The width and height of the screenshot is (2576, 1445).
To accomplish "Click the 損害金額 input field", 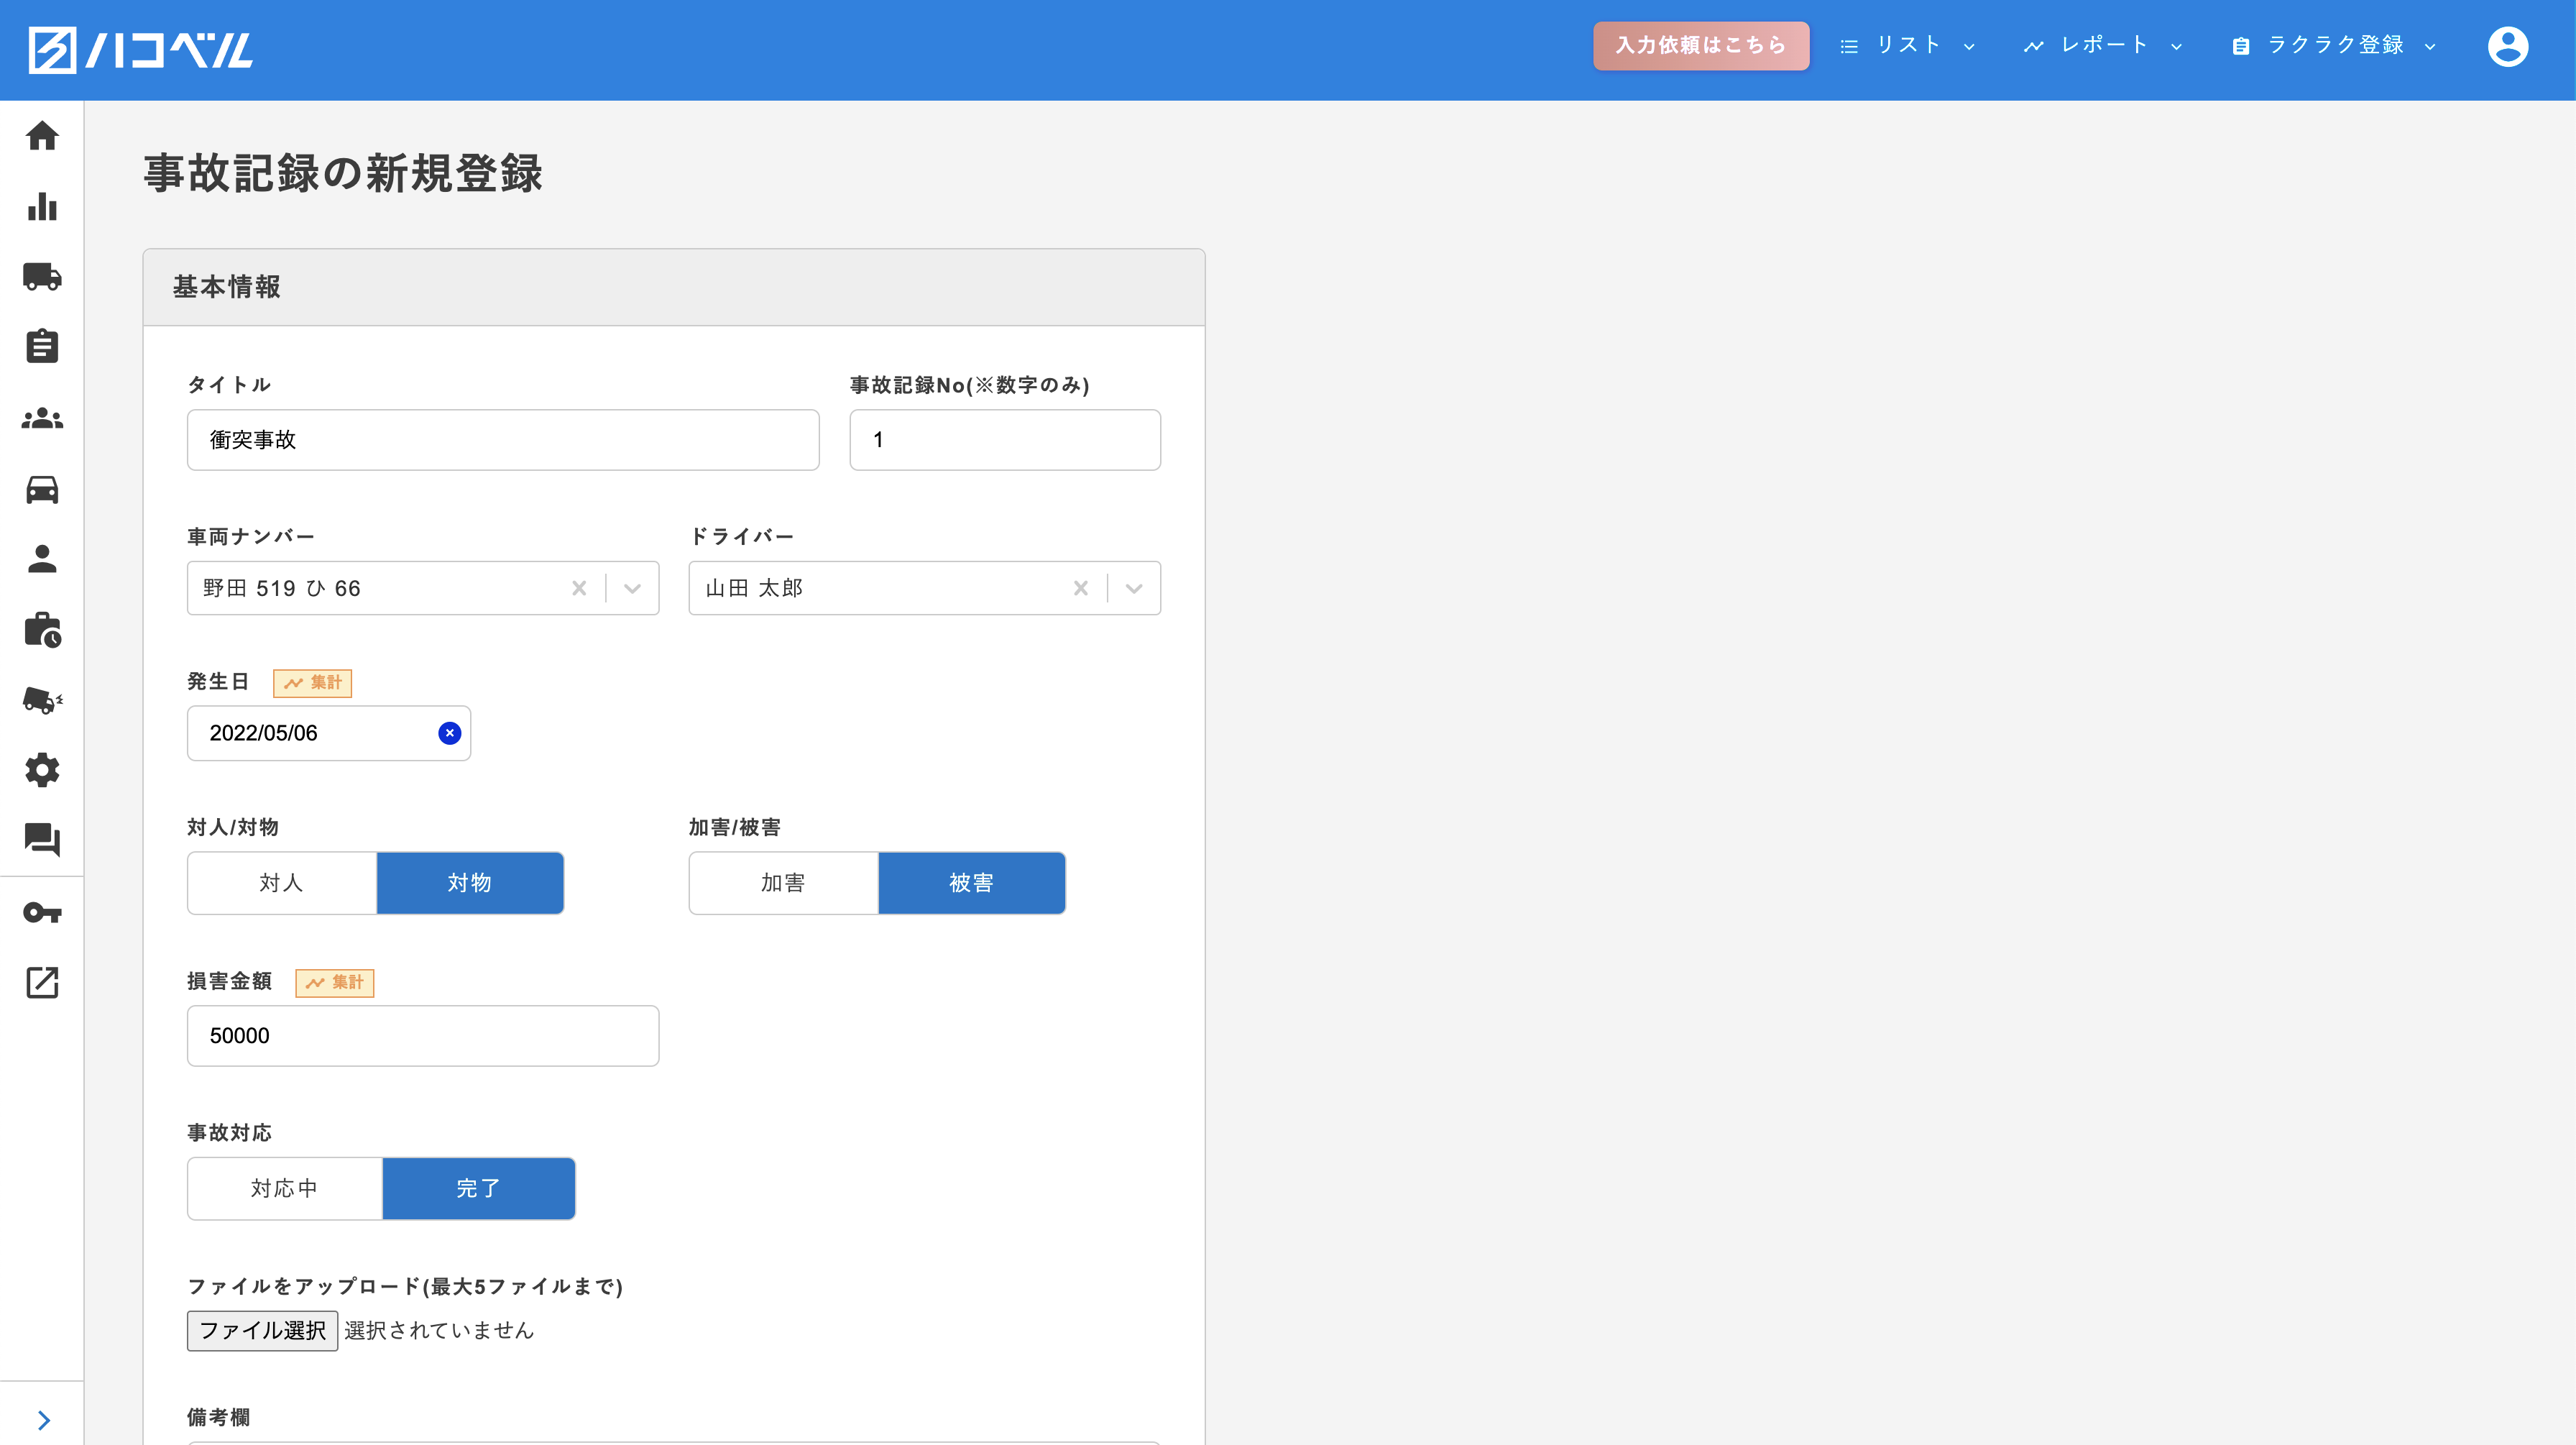I will click(x=422, y=1035).
